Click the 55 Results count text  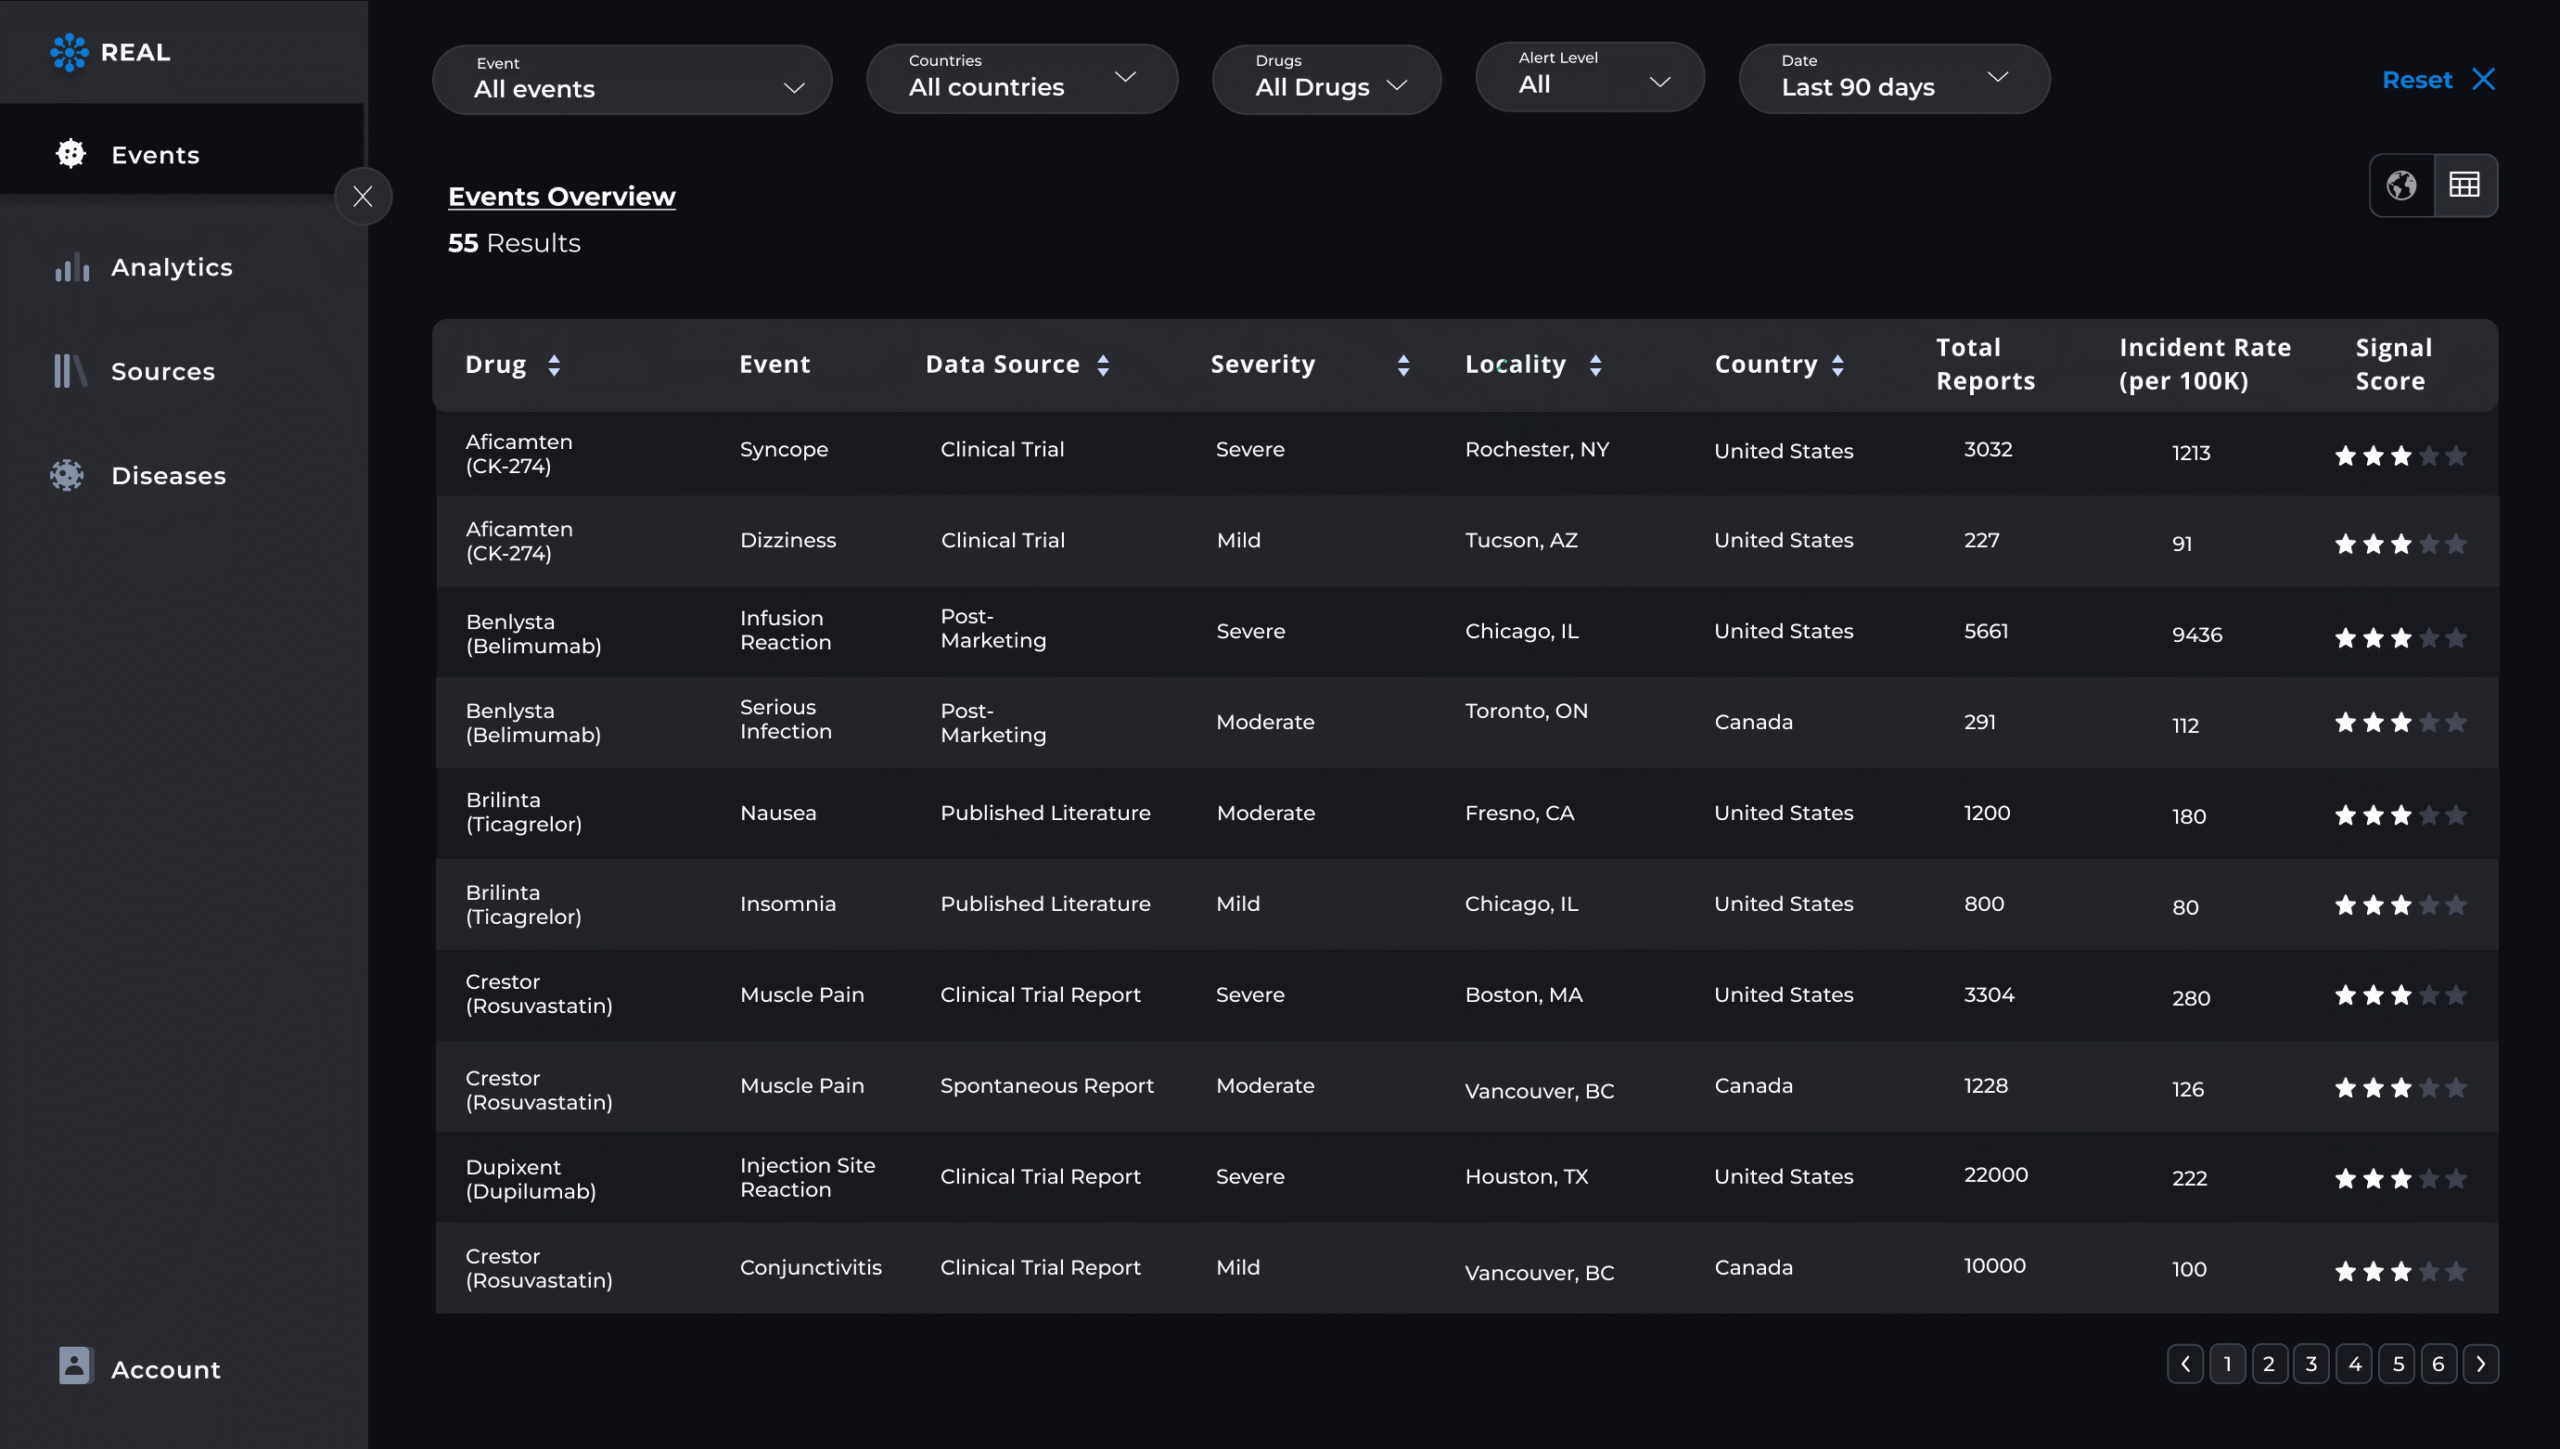(514, 243)
